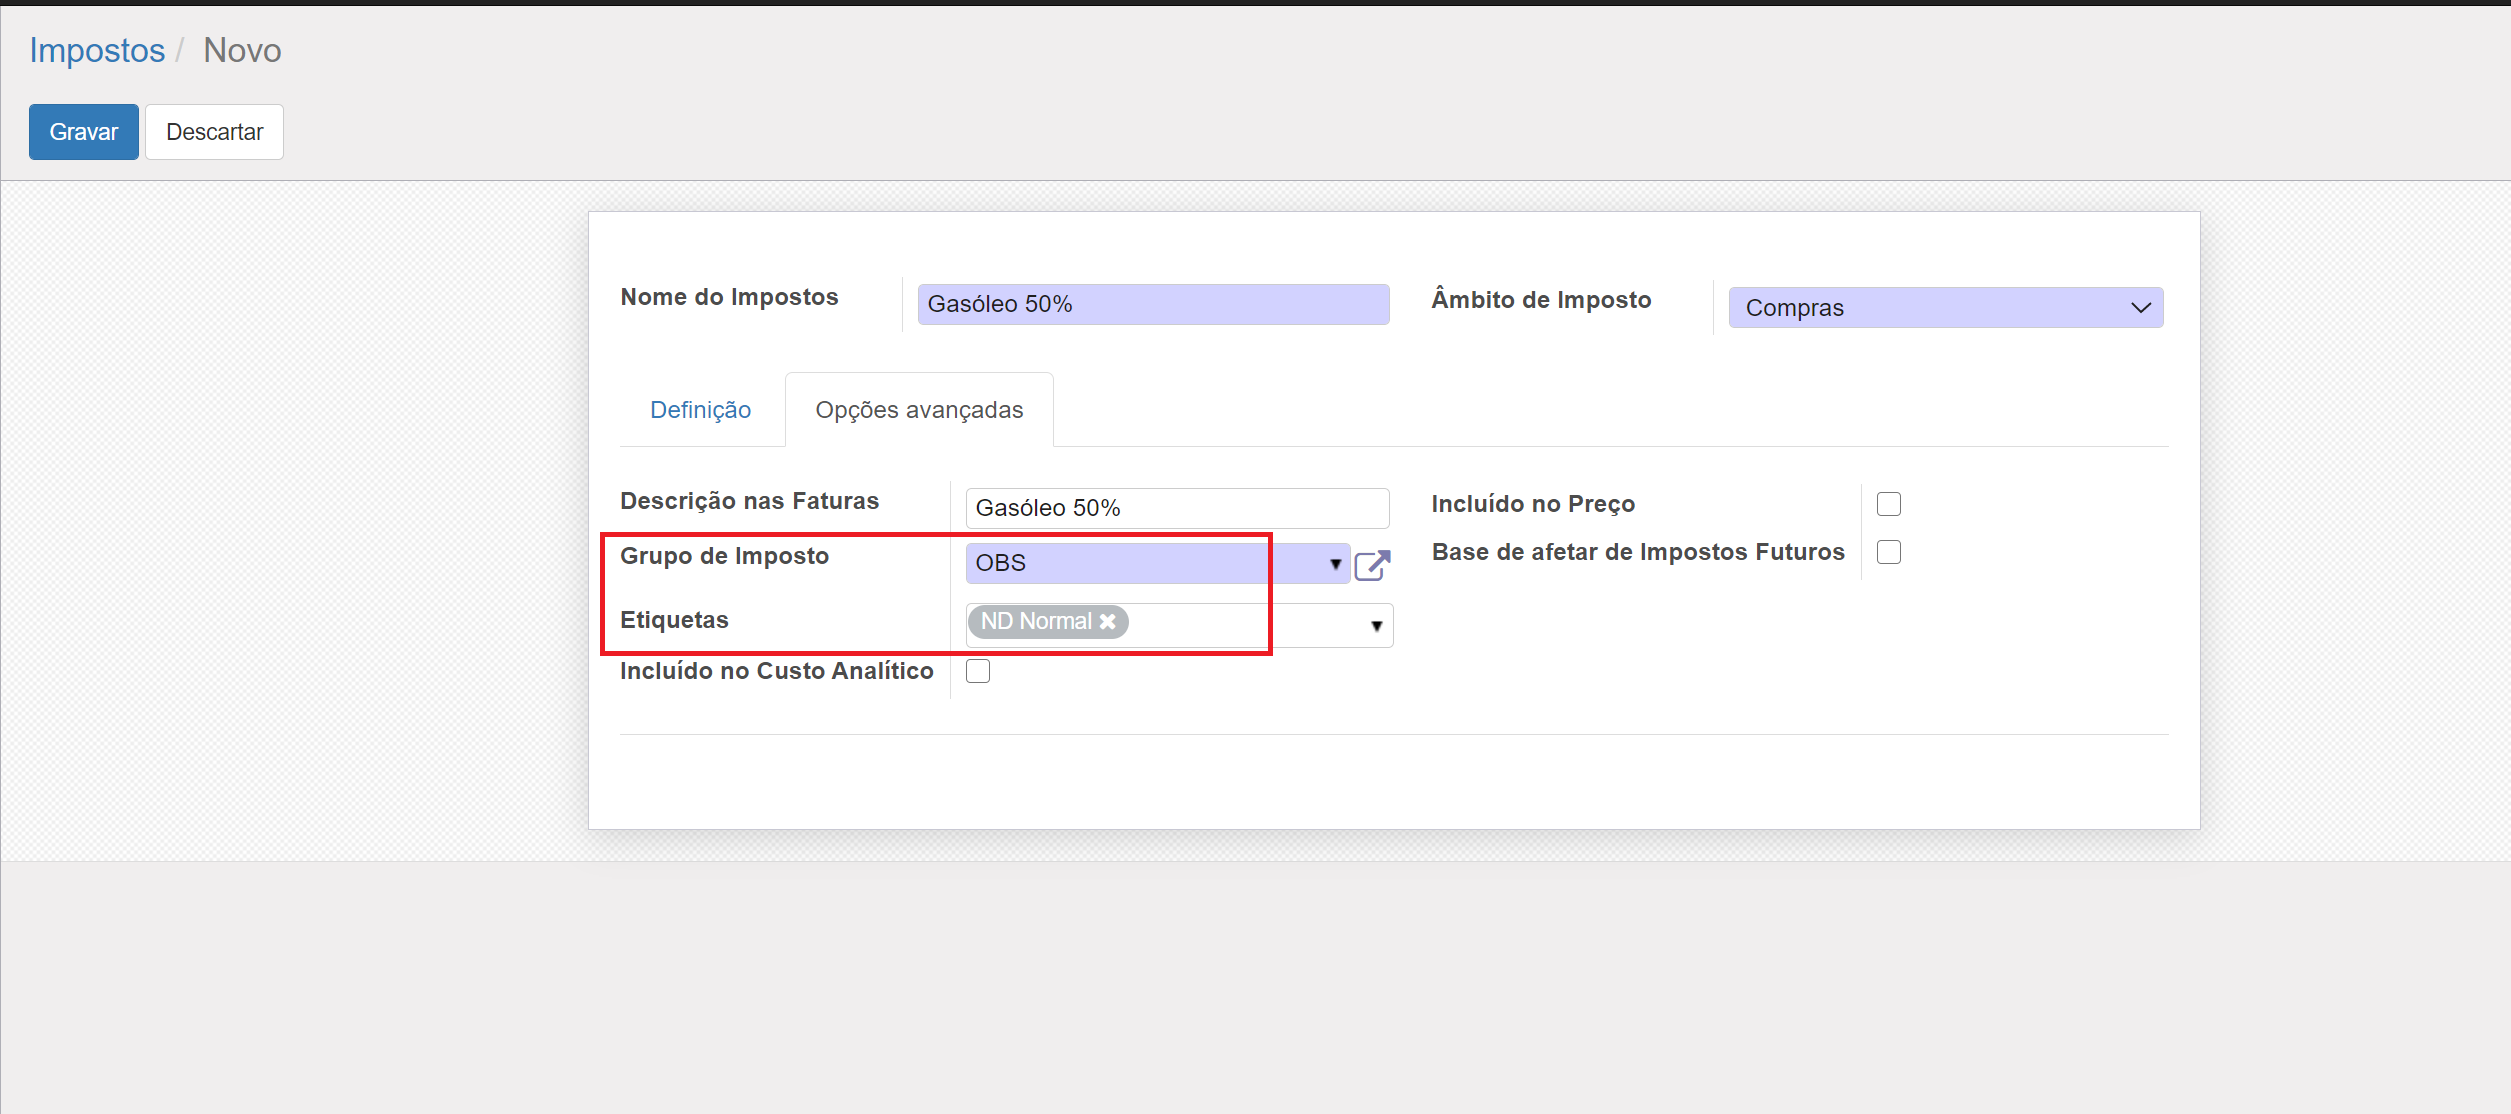This screenshot has height=1114, width=2511.
Task: Switch to the Definição tab
Action: [x=700, y=410]
